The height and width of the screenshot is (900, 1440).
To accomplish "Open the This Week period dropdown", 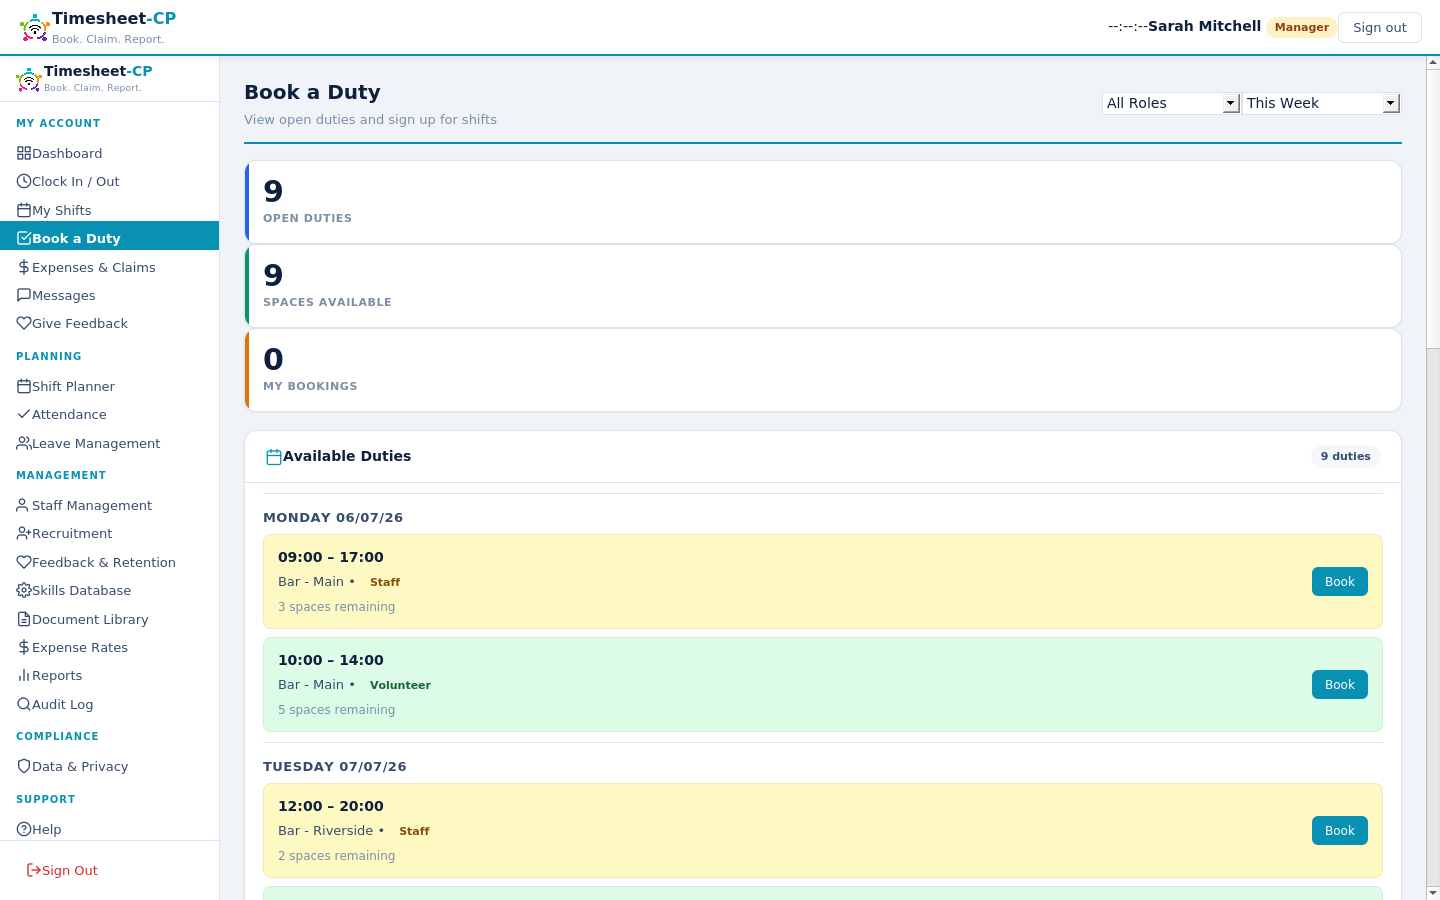I will (1321, 103).
